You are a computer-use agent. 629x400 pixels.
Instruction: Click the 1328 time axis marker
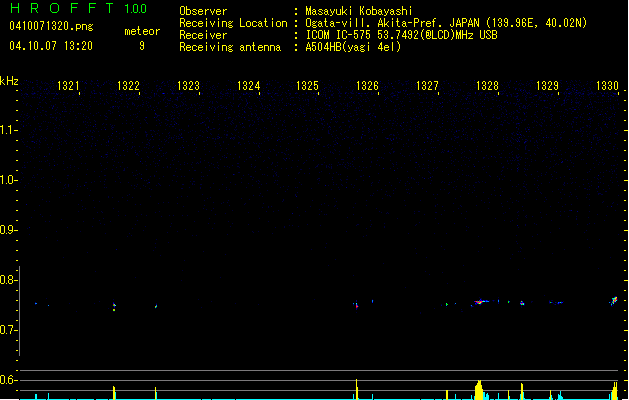coord(487,86)
